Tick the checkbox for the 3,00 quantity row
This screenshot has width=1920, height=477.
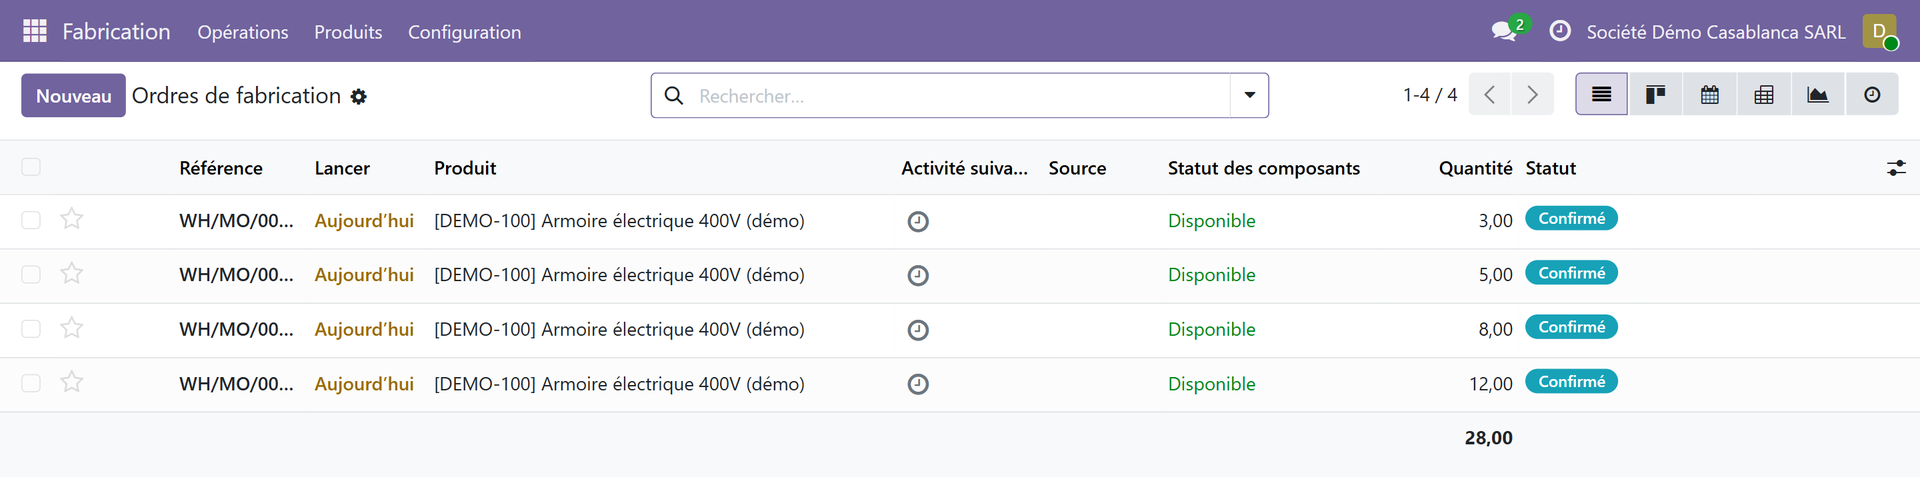pos(31,220)
